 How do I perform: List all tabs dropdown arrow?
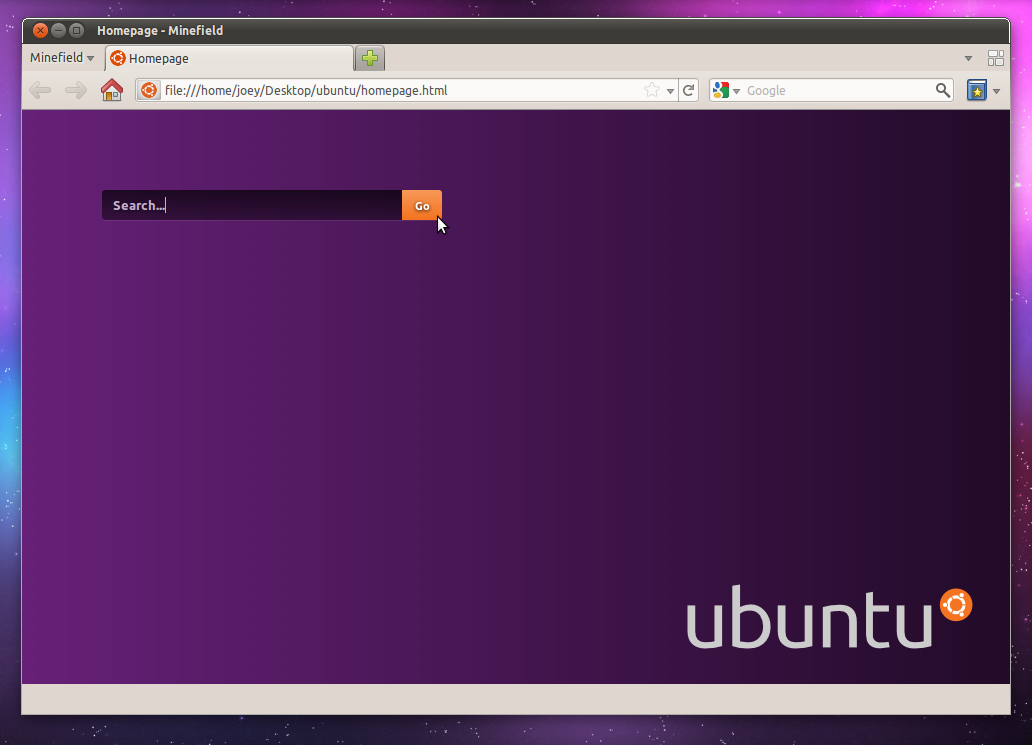pyautogui.click(x=968, y=58)
